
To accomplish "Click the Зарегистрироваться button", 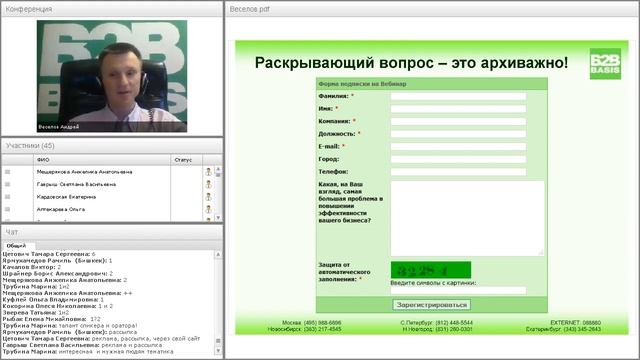I will click(431, 305).
